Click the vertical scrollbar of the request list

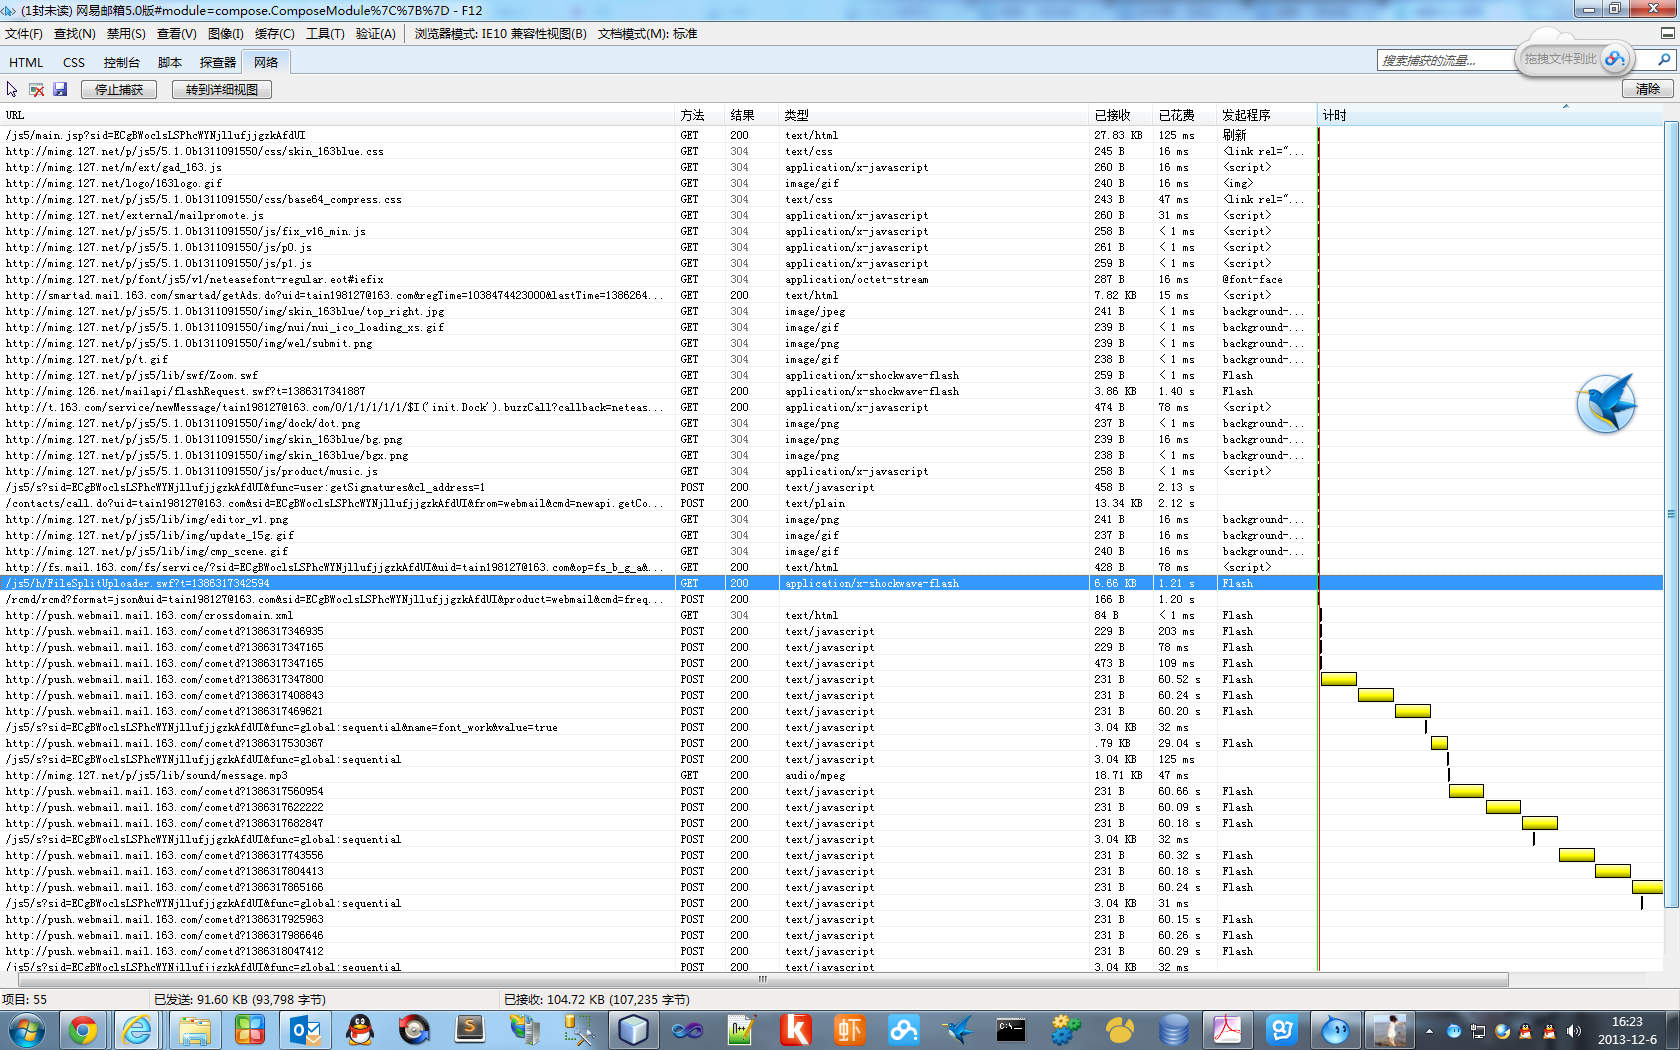pos(1671,514)
